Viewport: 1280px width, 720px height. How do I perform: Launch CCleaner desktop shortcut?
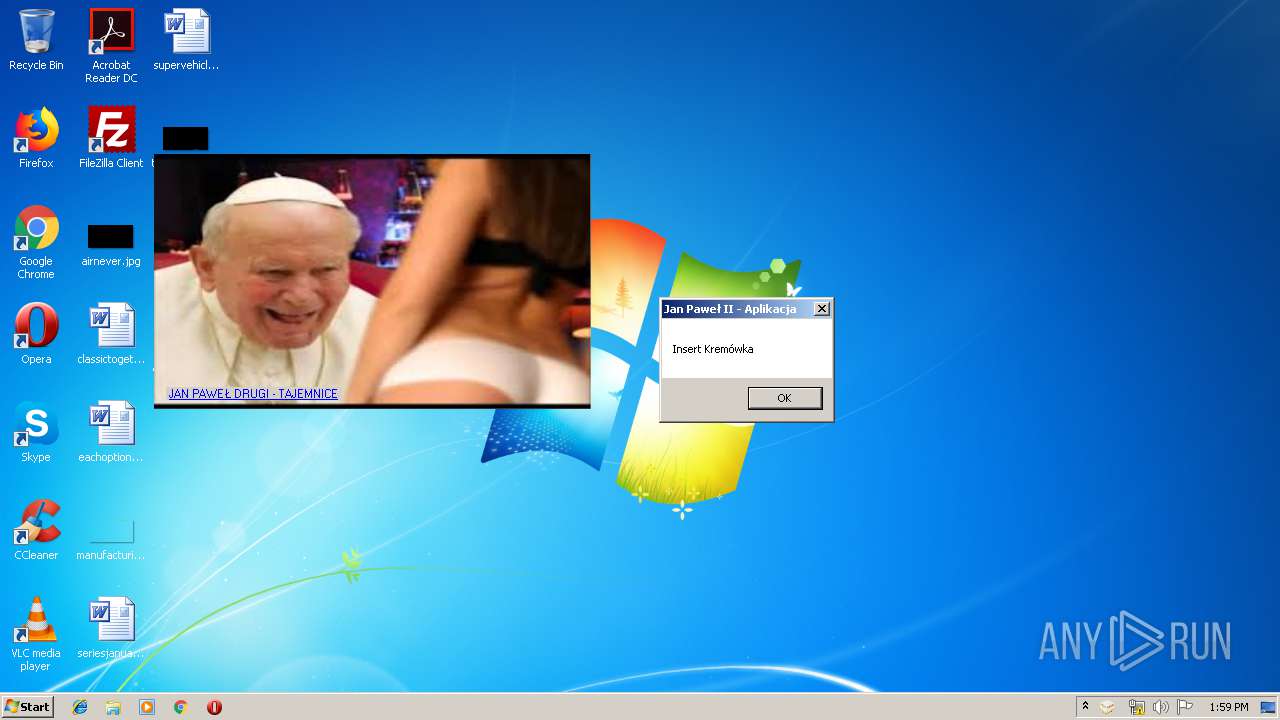pyautogui.click(x=36, y=530)
